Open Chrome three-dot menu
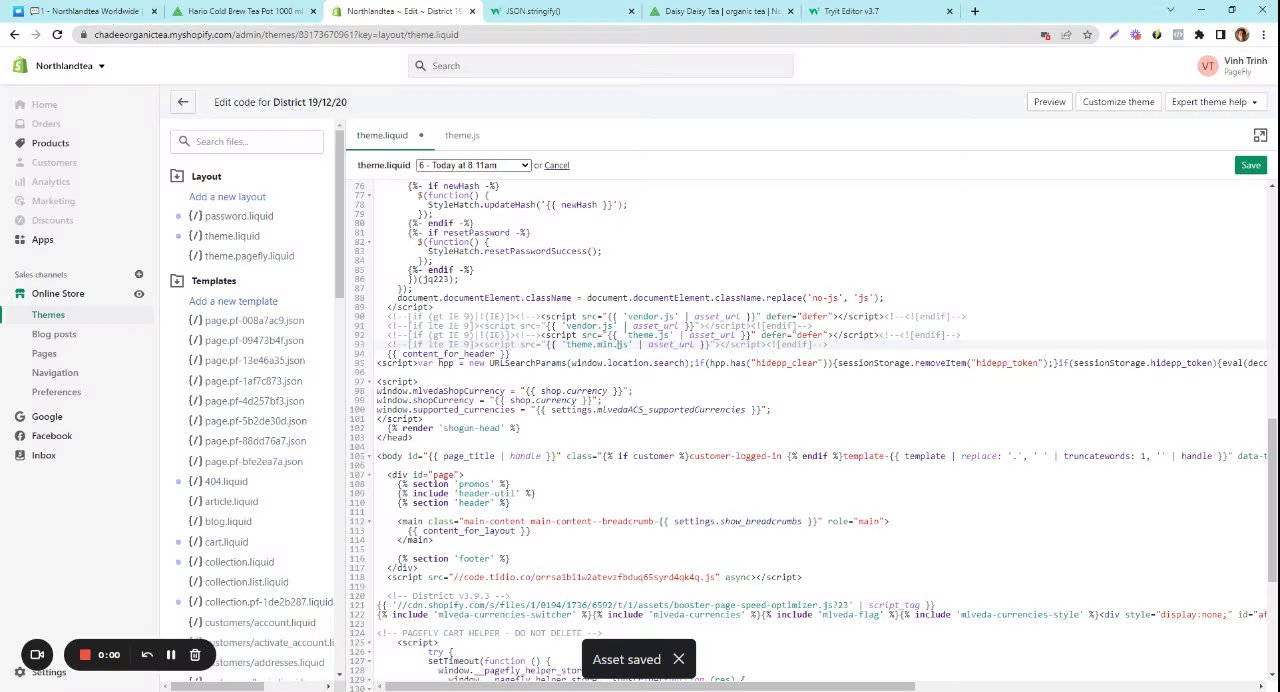 tap(1263, 34)
